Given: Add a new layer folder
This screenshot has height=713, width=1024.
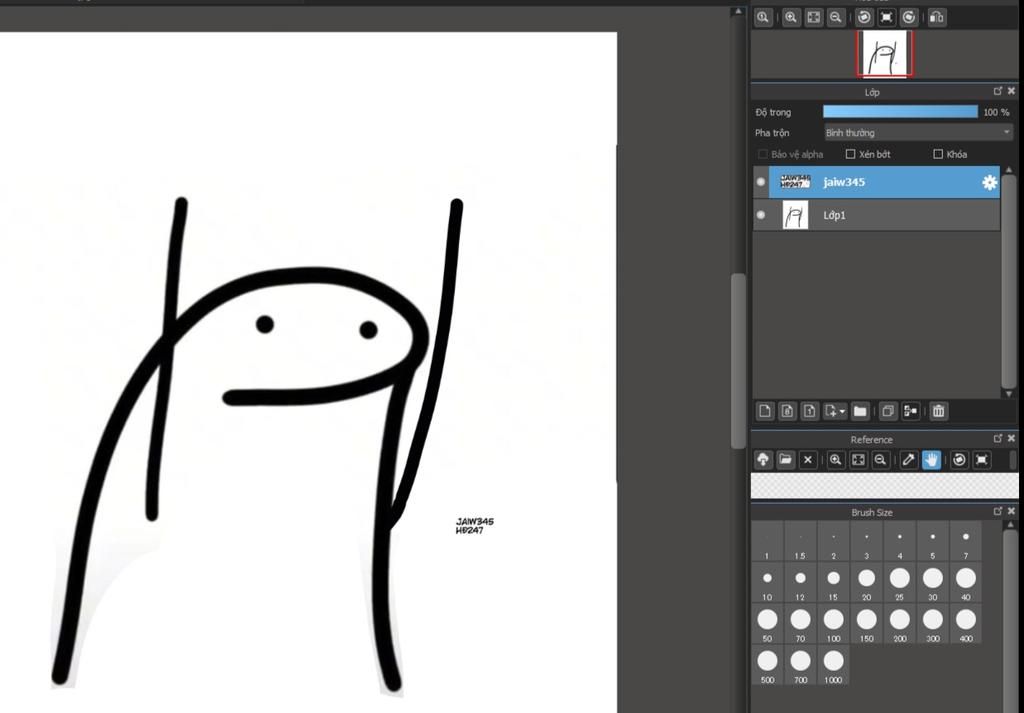Looking at the screenshot, I should [860, 411].
